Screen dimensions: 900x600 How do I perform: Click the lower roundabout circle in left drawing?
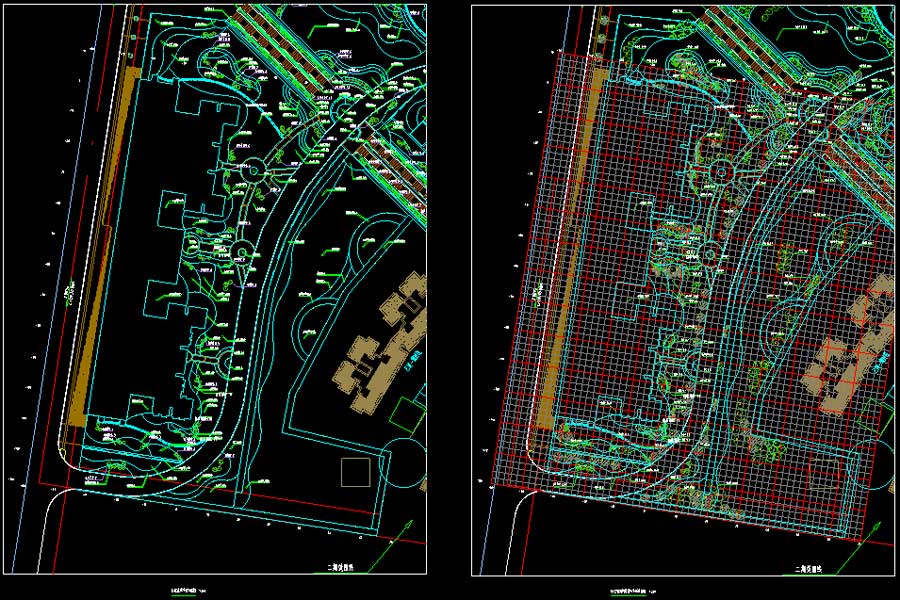pyautogui.click(x=241, y=248)
